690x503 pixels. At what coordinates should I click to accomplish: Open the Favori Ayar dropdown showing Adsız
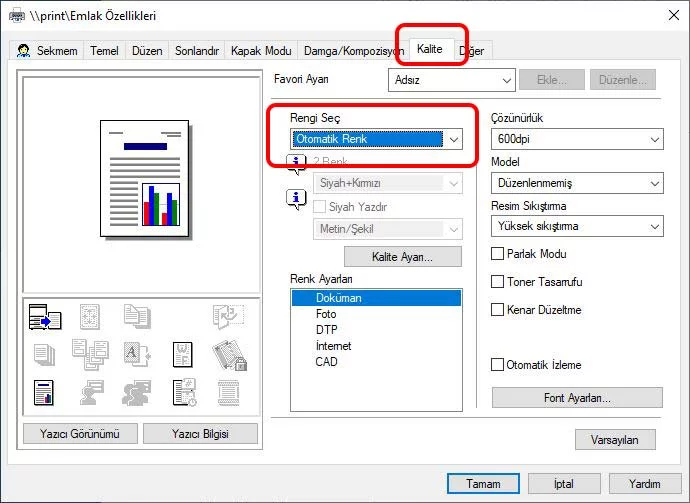pyautogui.click(x=451, y=80)
